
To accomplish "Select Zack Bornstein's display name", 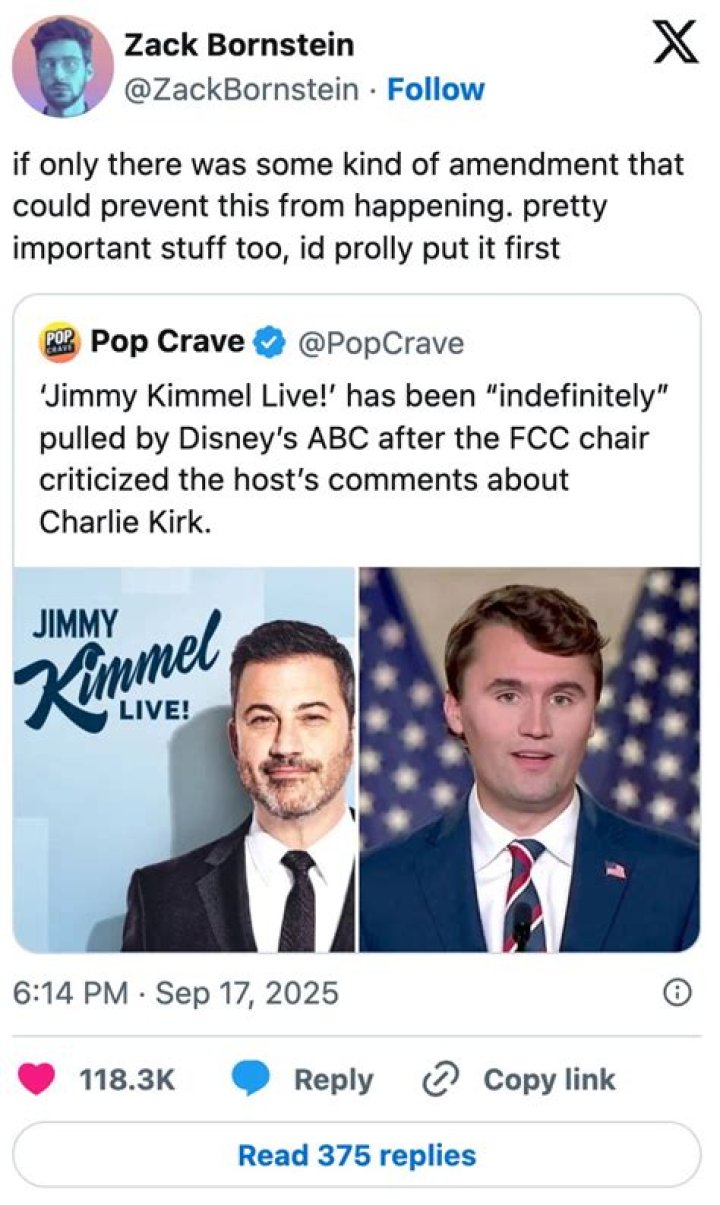I will [241, 44].
